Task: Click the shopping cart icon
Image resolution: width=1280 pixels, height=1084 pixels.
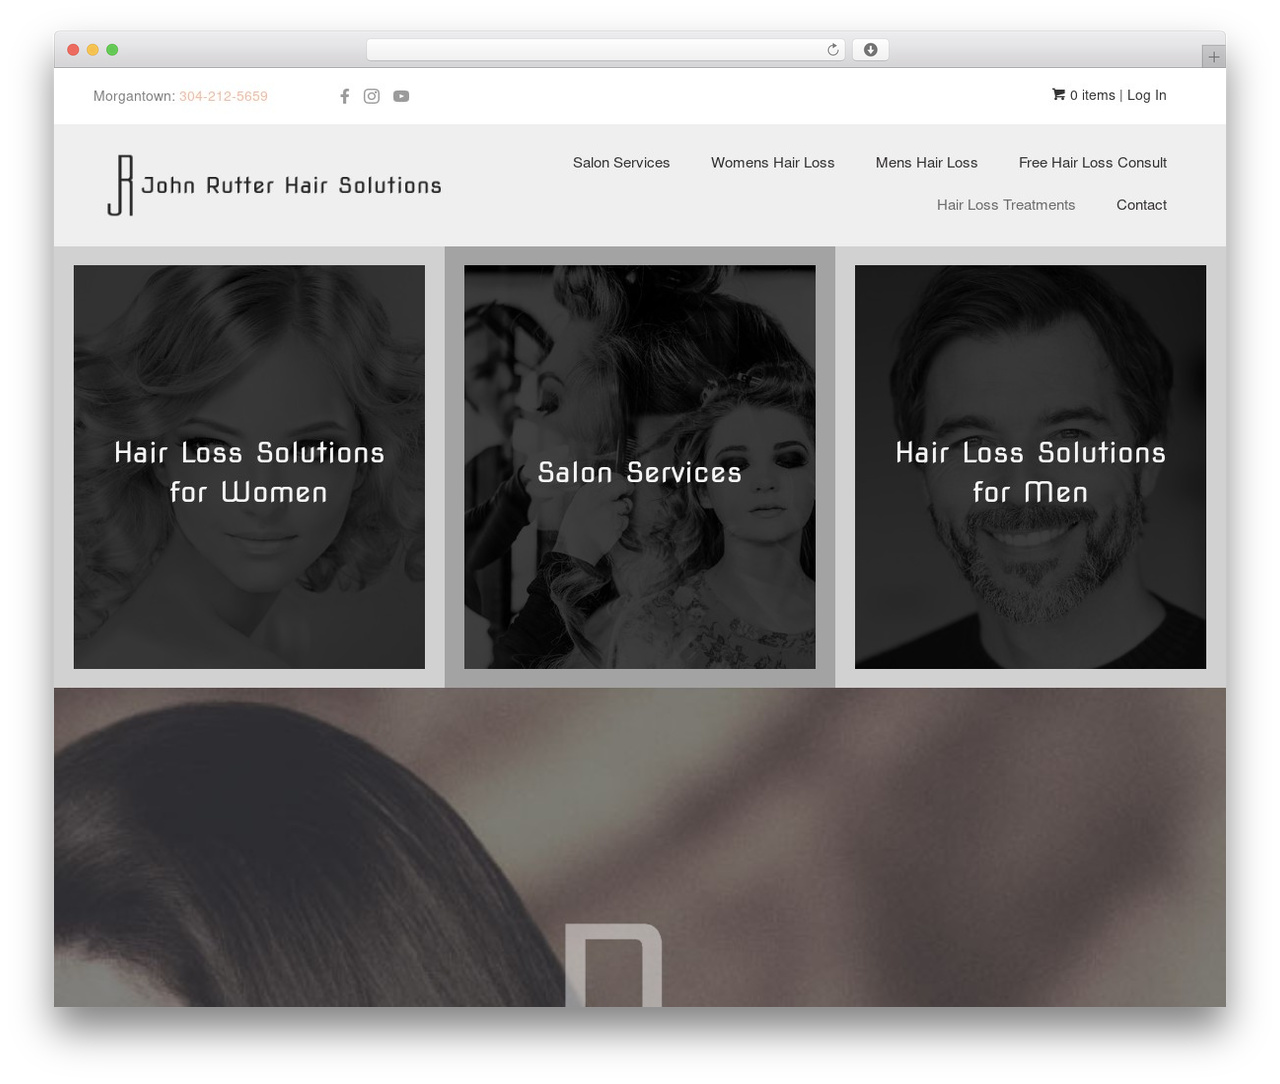Action: tap(1058, 95)
